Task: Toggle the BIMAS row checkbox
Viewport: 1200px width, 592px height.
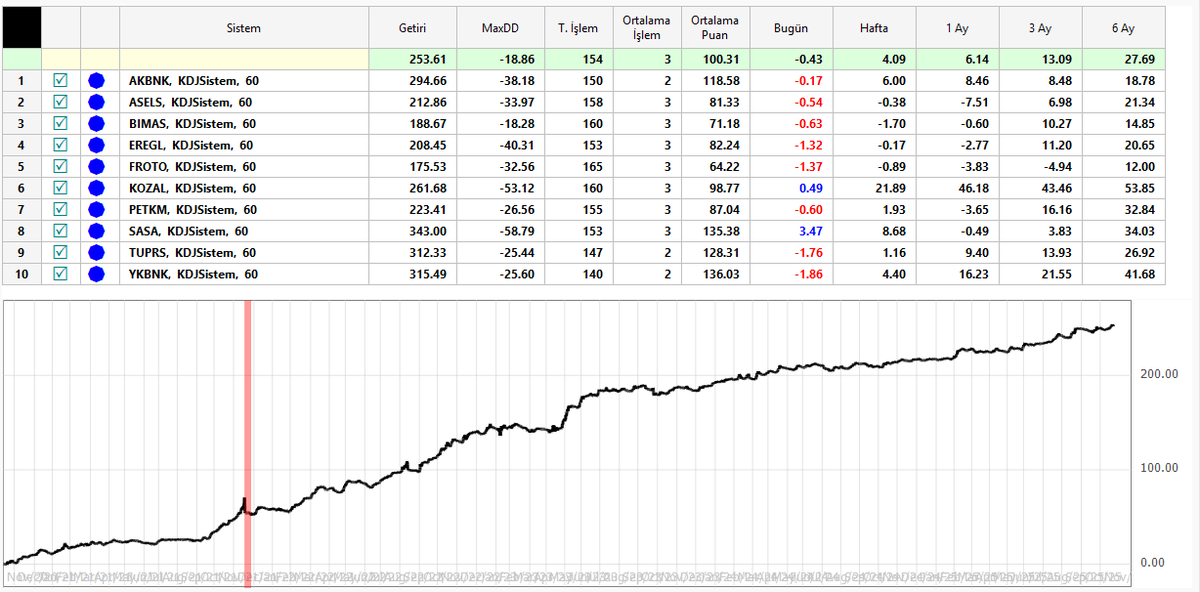Action: click(60, 123)
